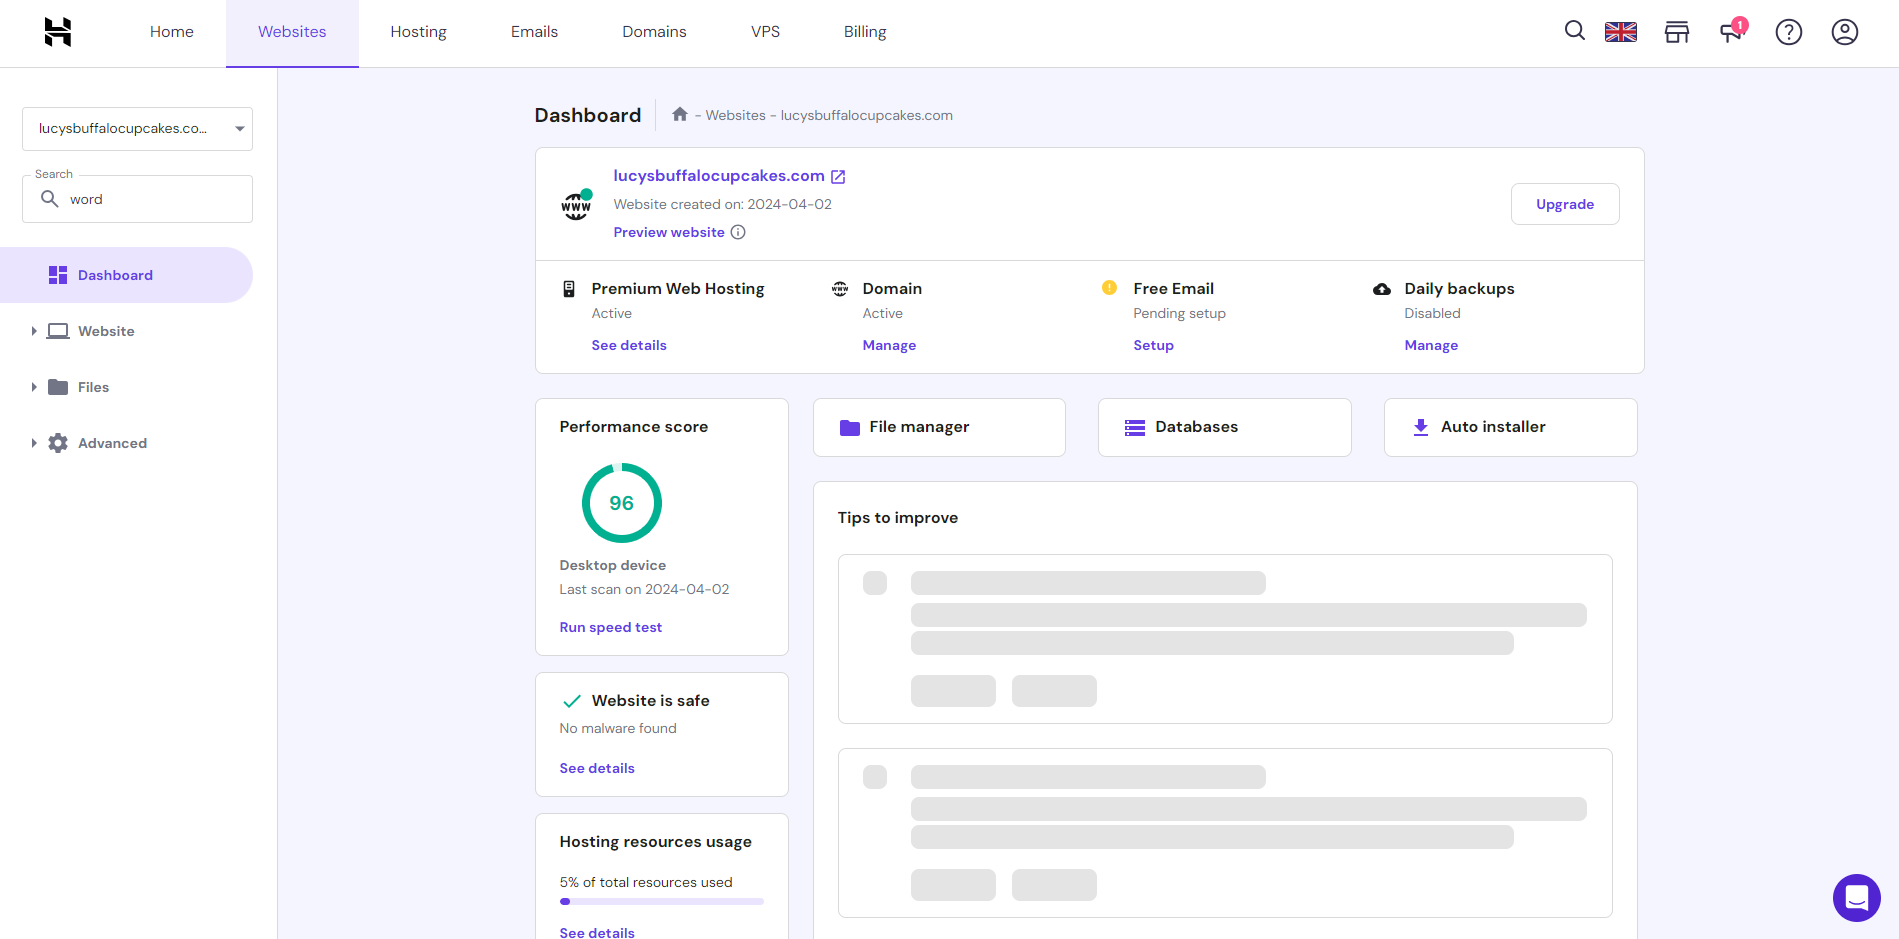Image resolution: width=1899 pixels, height=939 pixels.
Task: Select the Websites tab
Action: pyautogui.click(x=292, y=32)
